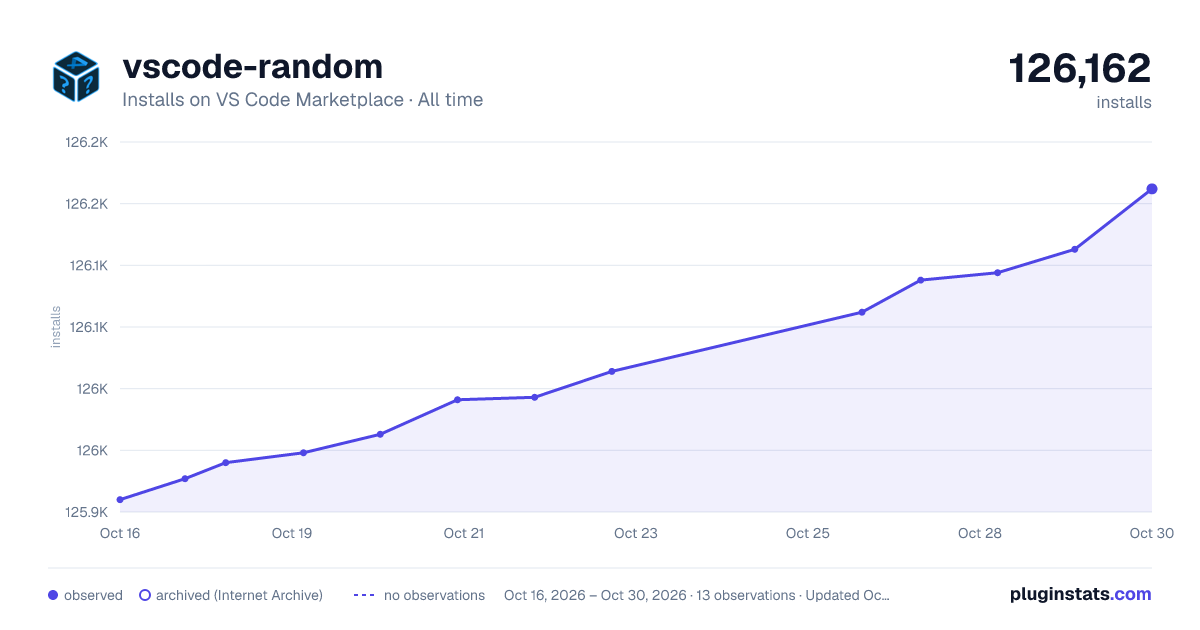This screenshot has height=630, width=1200.
Task: Click the Oct 30 x-axis label
Action: [1150, 533]
